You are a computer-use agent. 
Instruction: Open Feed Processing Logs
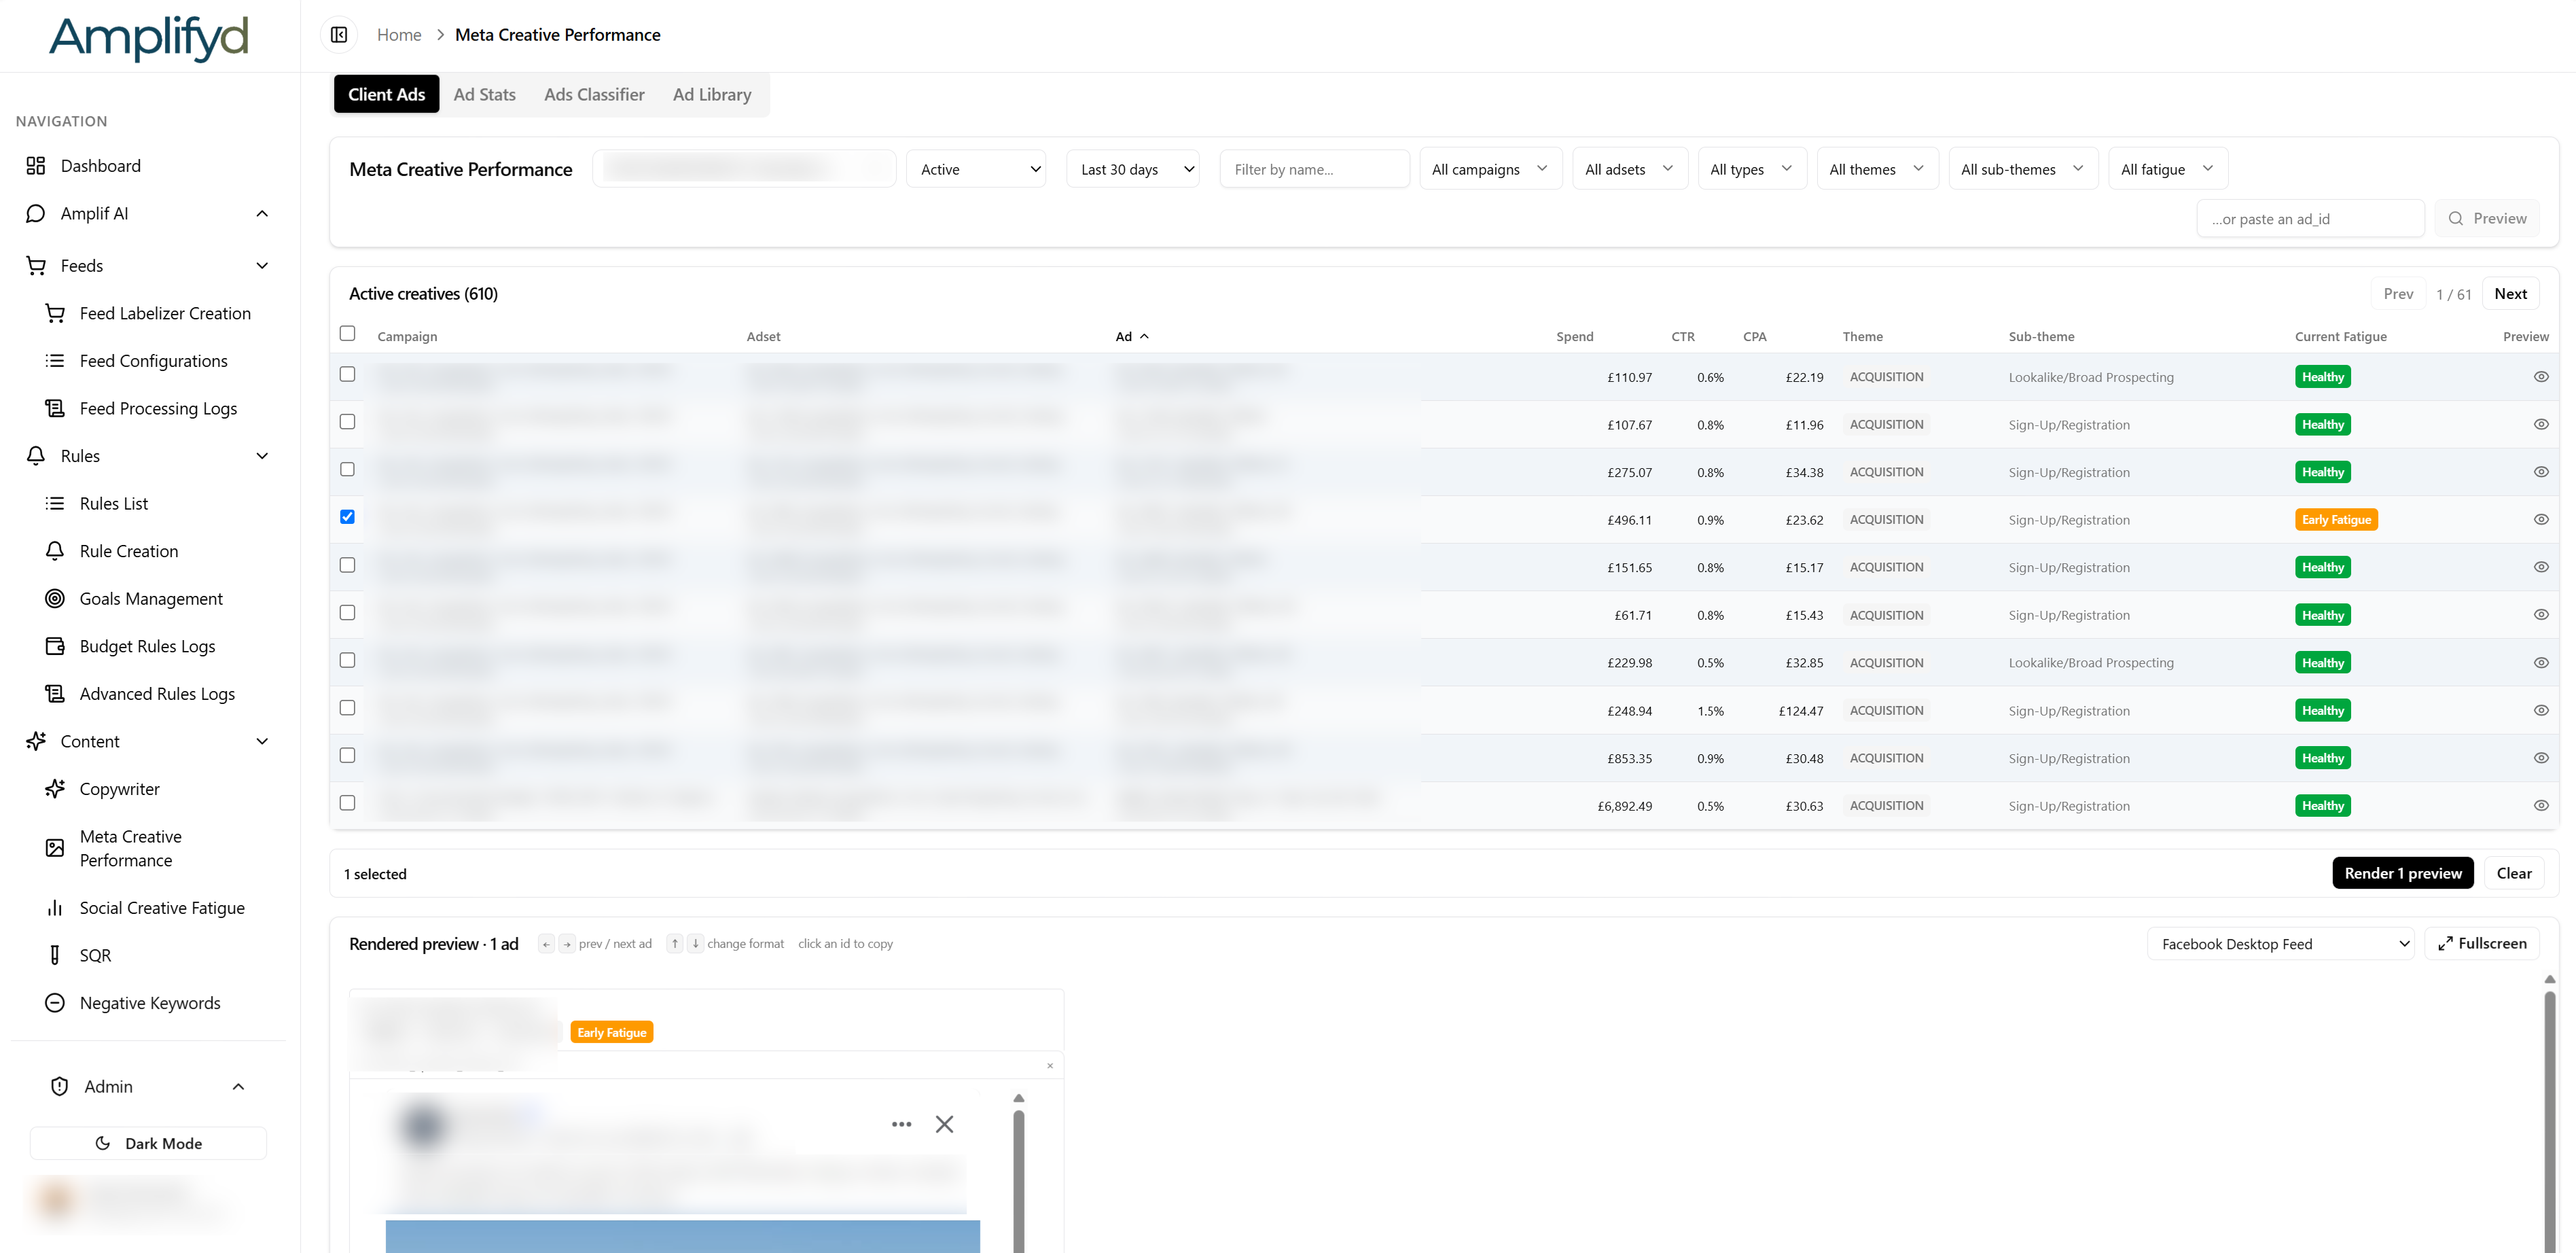pos(158,408)
